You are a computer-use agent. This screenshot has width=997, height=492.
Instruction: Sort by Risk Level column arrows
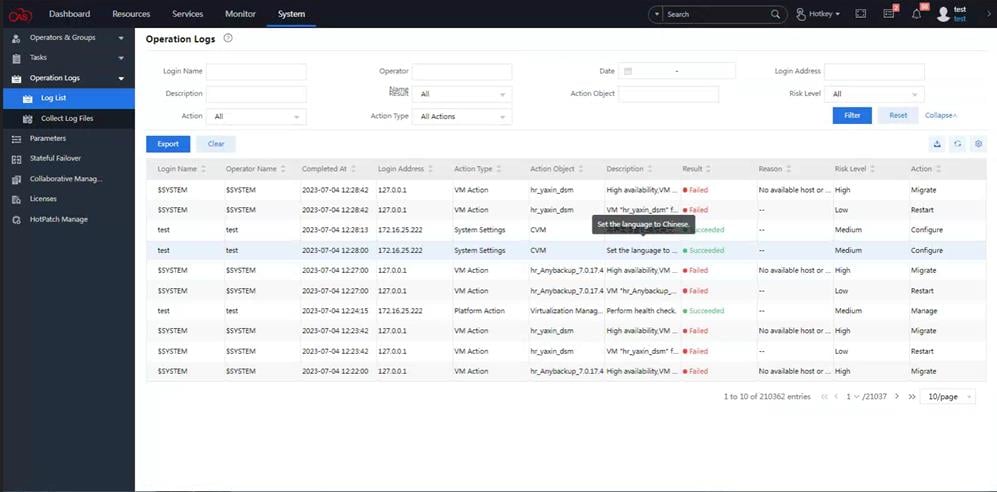click(872, 169)
